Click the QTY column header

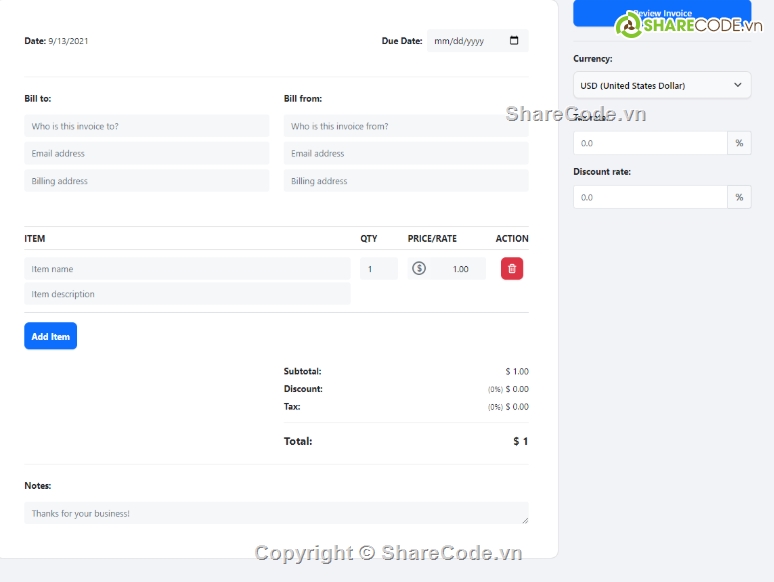click(369, 238)
